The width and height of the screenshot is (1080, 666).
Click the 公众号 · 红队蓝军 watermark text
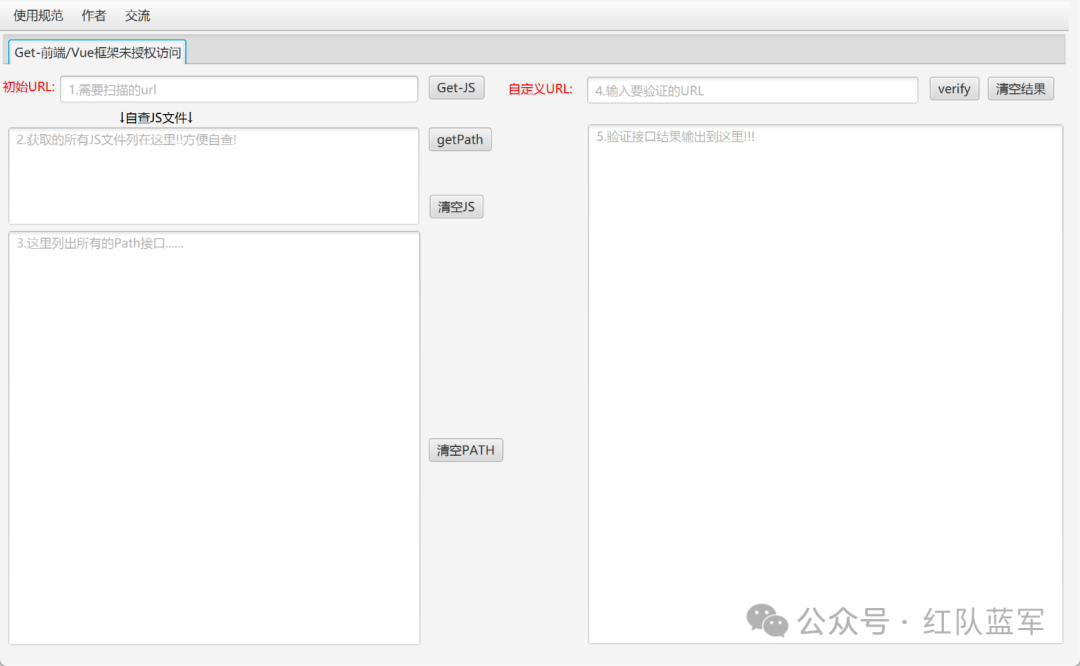[x=922, y=622]
